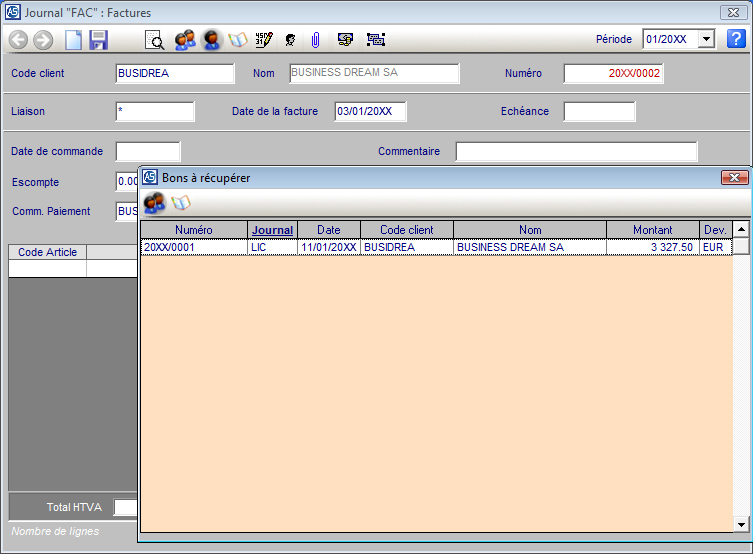Click the Echéance date field

pos(599,111)
